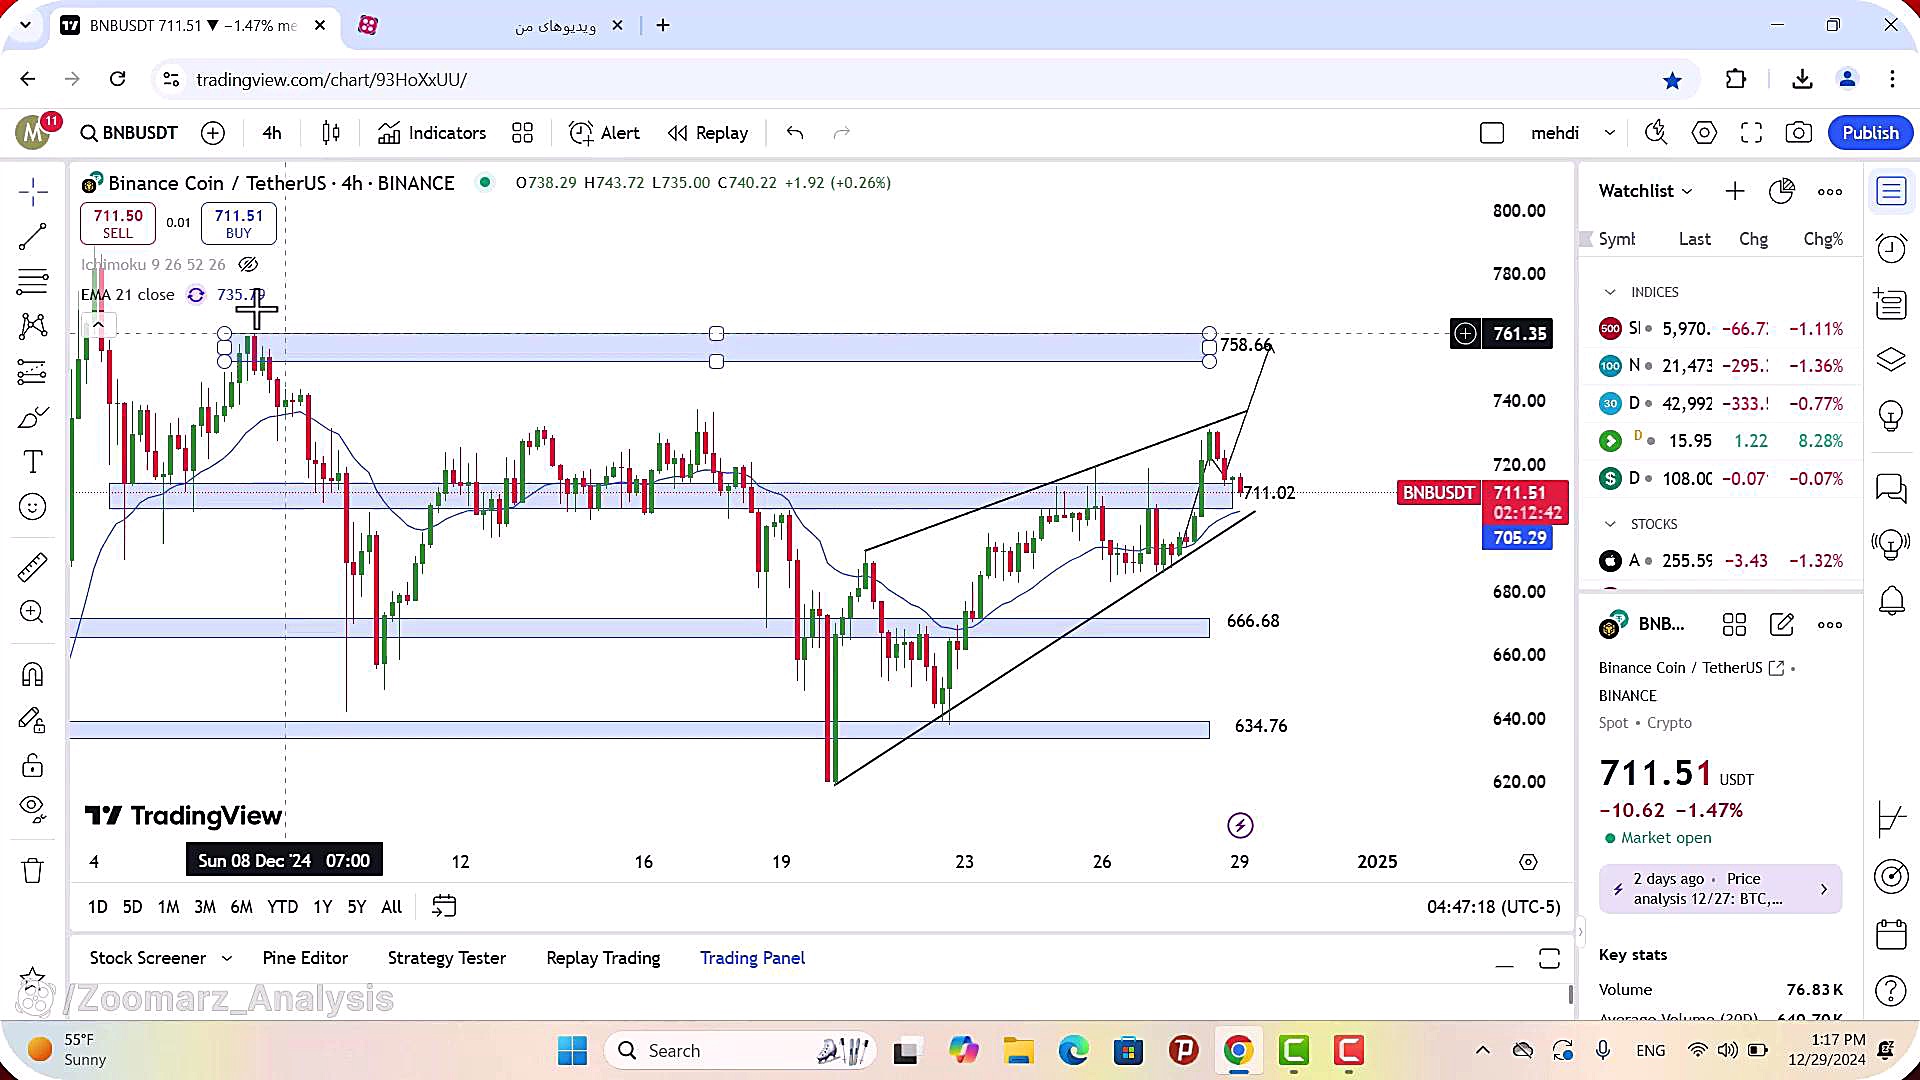1920x1080 pixels.
Task: Open the Alerts clock panel icon
Action: pos(1891,247)
